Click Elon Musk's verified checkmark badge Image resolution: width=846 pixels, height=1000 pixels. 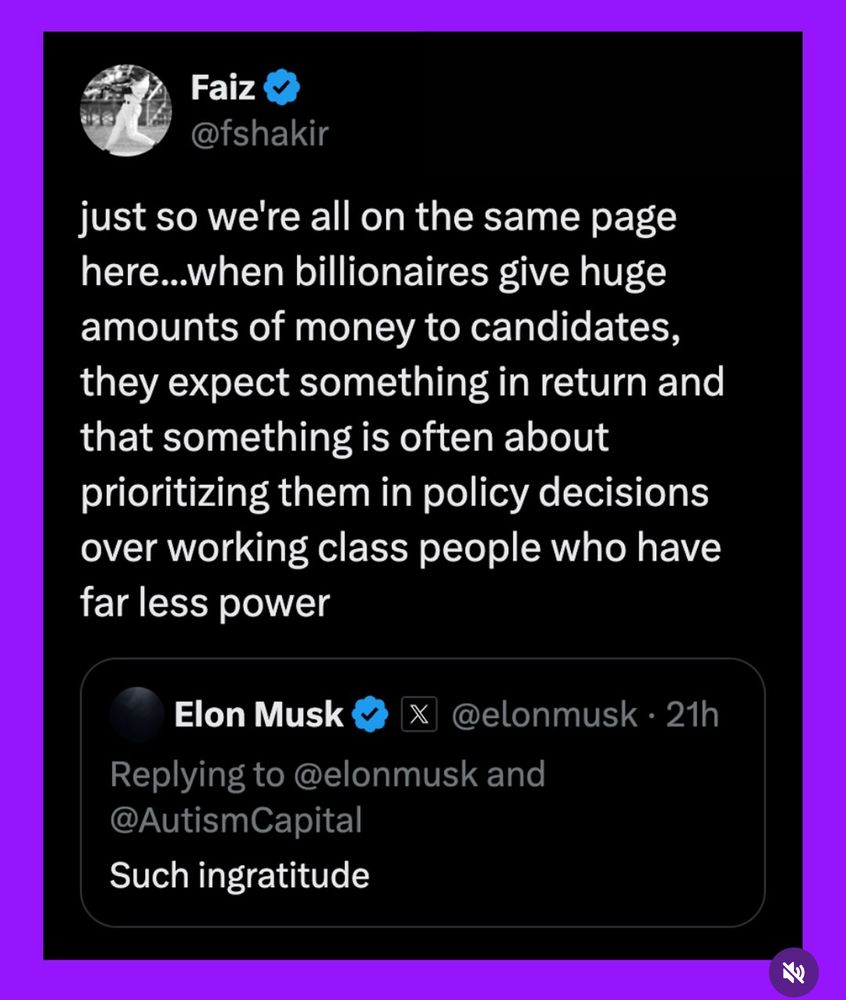[370, 714]
